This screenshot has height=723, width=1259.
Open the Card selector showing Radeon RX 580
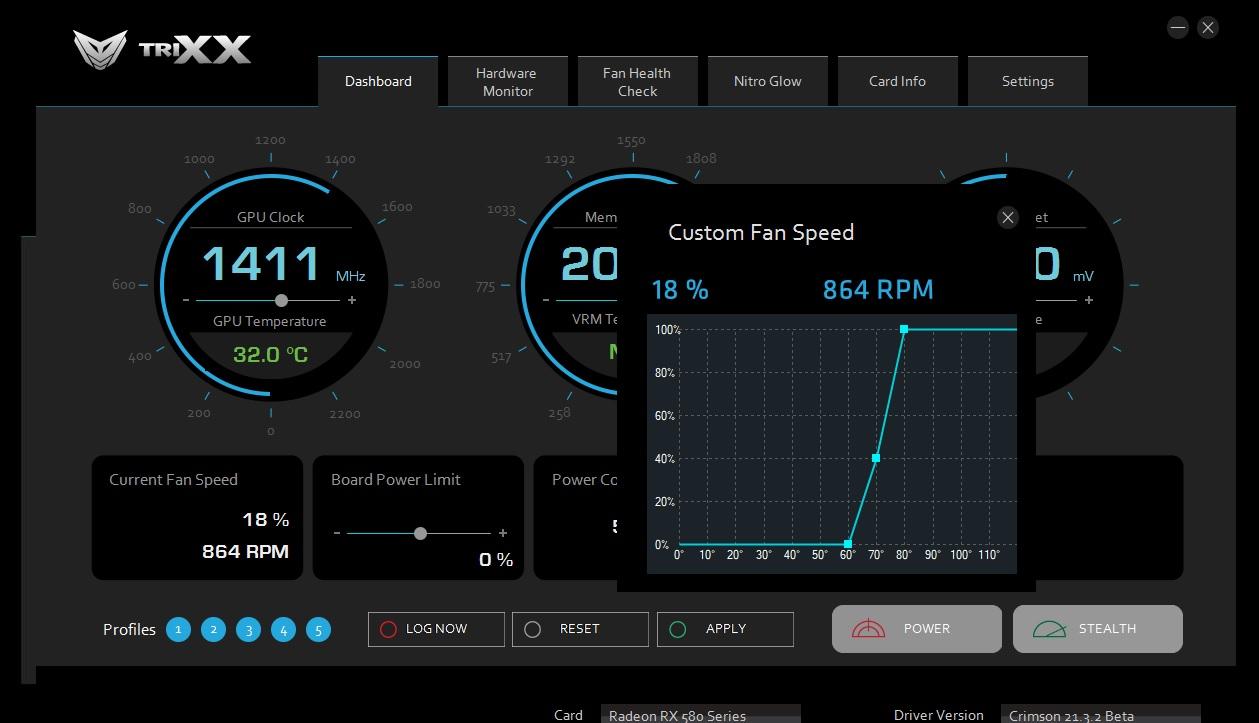[700, 715]
